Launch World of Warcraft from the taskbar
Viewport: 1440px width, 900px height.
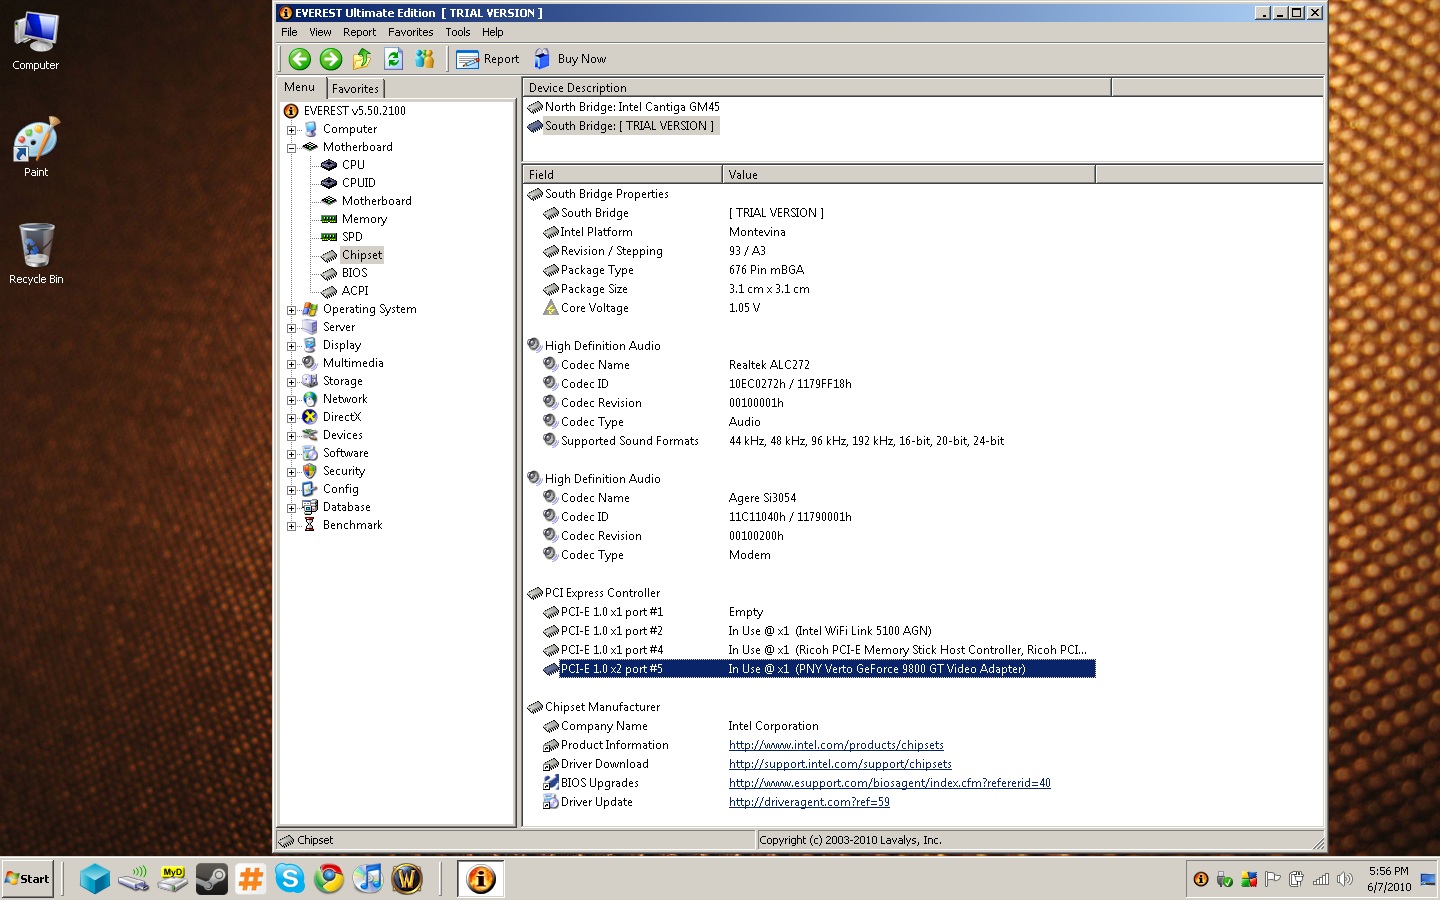tap(407, 879)
